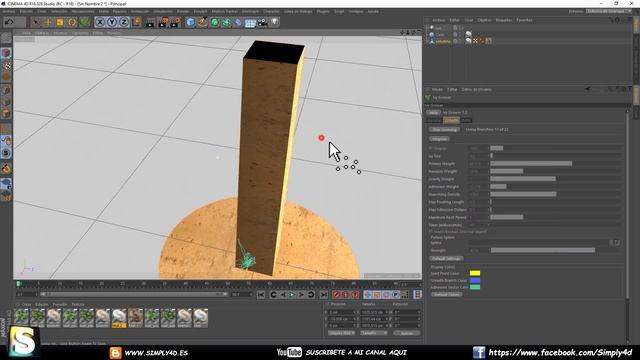Toggle the Avoid Blocked internal object checkbox
Image resolution: width=640 pixels, height=360 pixels.
(x=431, y=231)
